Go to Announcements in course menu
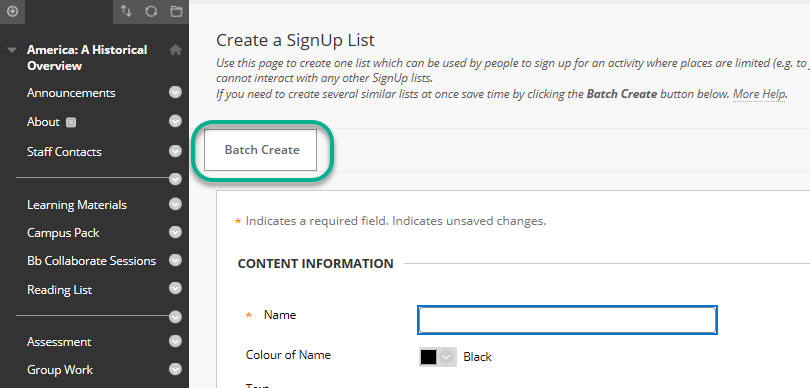 click(x=71, y=93)
